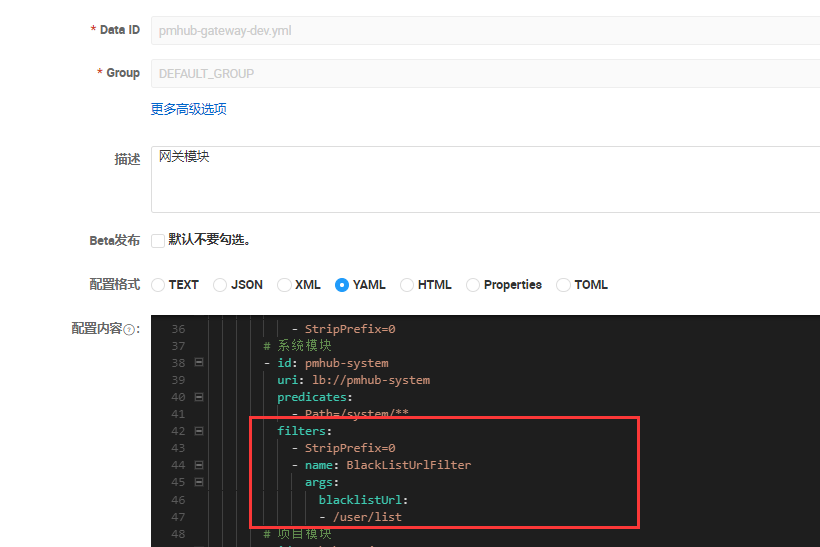The height and width of the screenshot is (547, 820).
Task: Click the 'filters:' code line
Action: click(x=305, y=431)
